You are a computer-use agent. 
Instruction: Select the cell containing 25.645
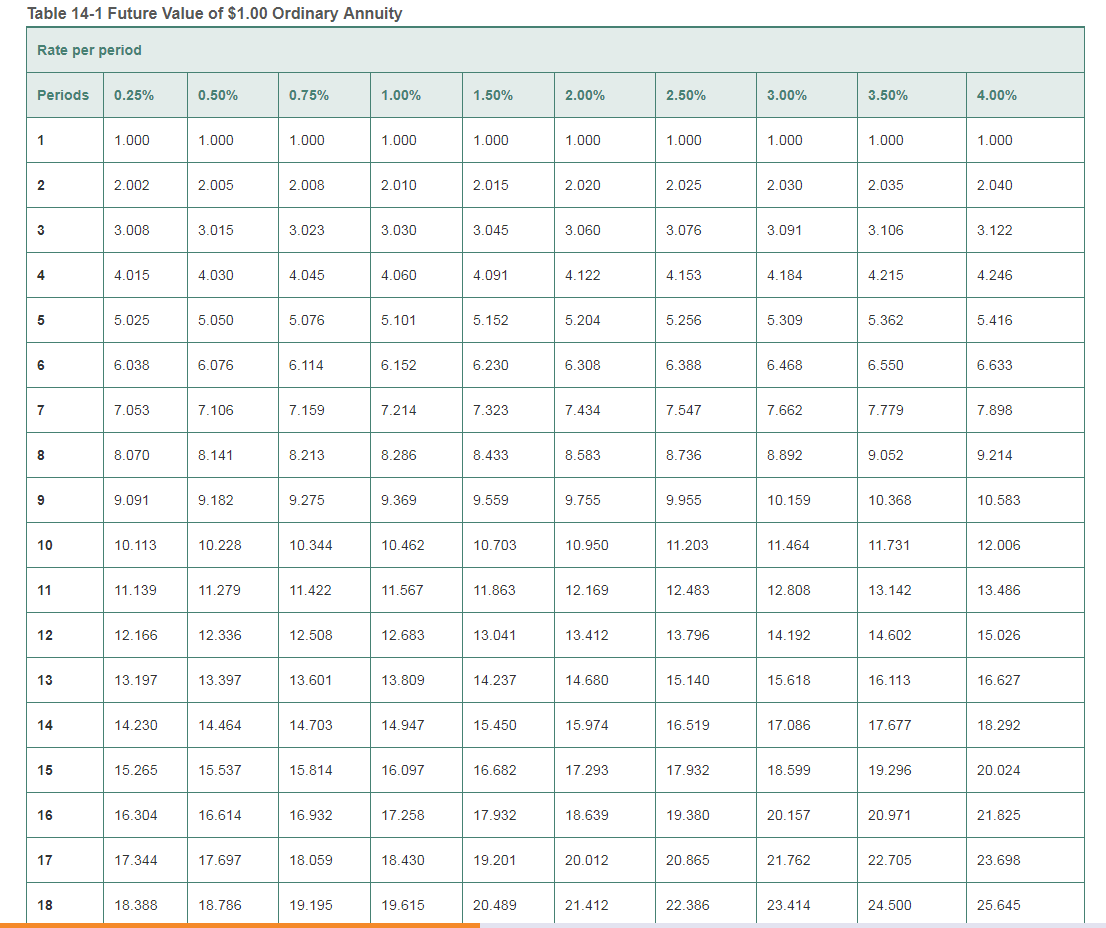pyautogui.click(x=998, y=905)
